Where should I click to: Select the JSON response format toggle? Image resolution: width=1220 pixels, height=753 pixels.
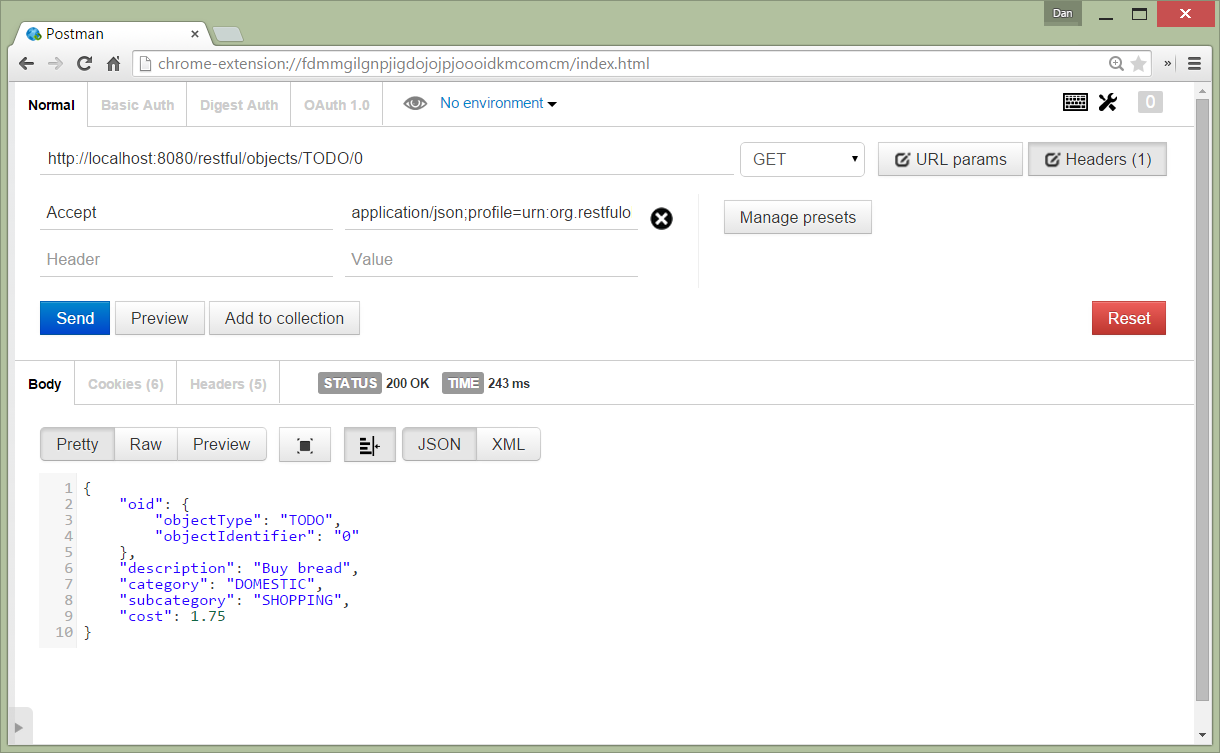click(438, 444)
